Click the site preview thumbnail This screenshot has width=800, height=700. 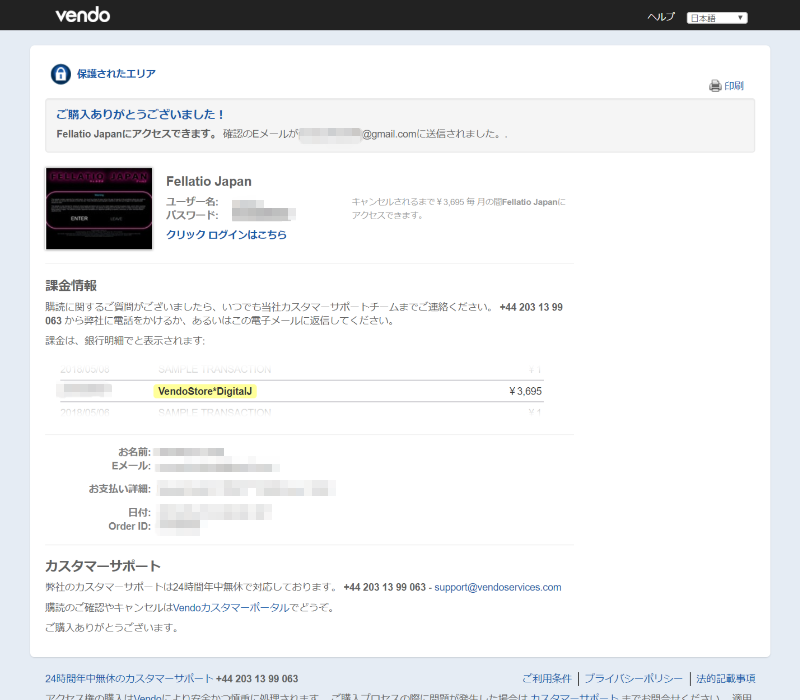coord(99,208)
